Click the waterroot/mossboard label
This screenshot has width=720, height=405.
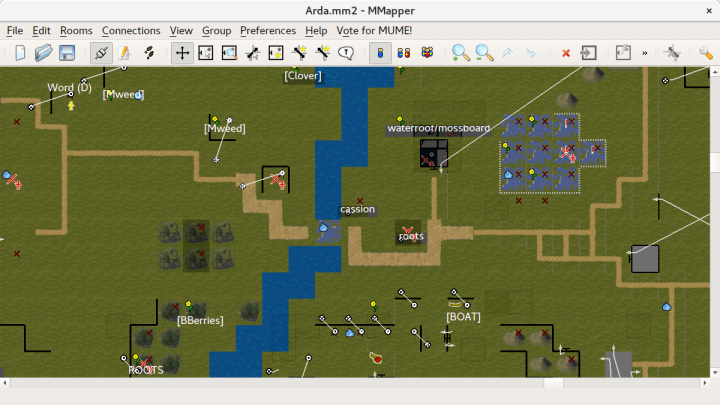(x=439, y=128)
